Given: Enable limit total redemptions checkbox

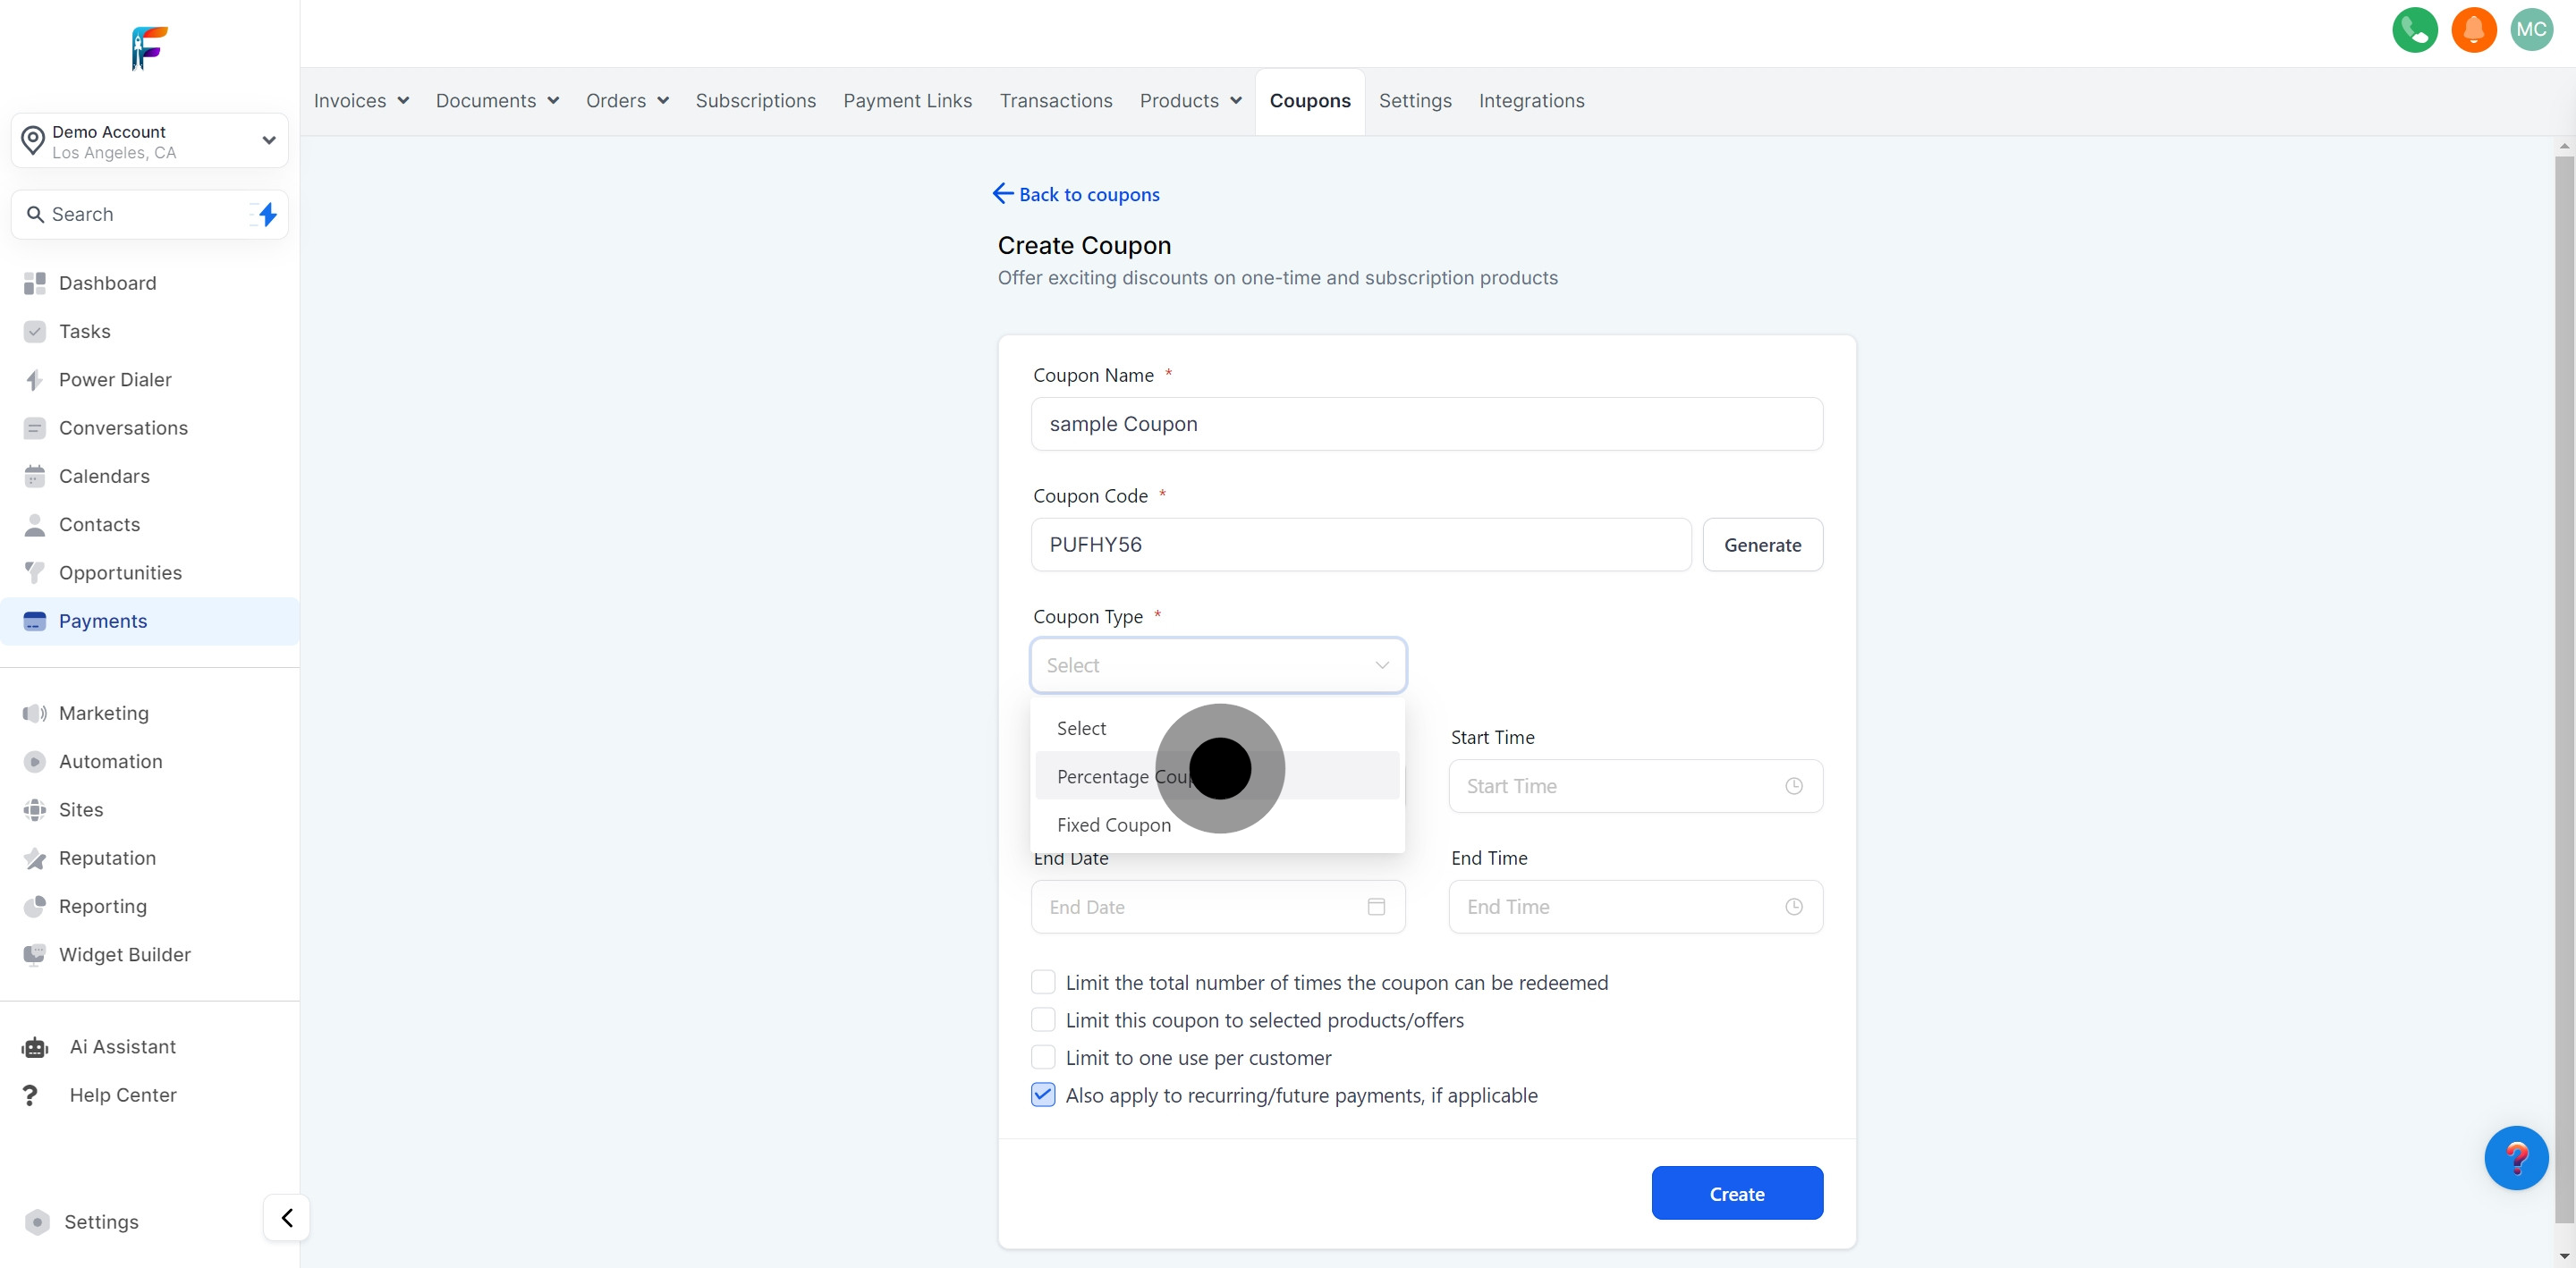Looking at the screenshot, I should click(x=1043, y=982).
